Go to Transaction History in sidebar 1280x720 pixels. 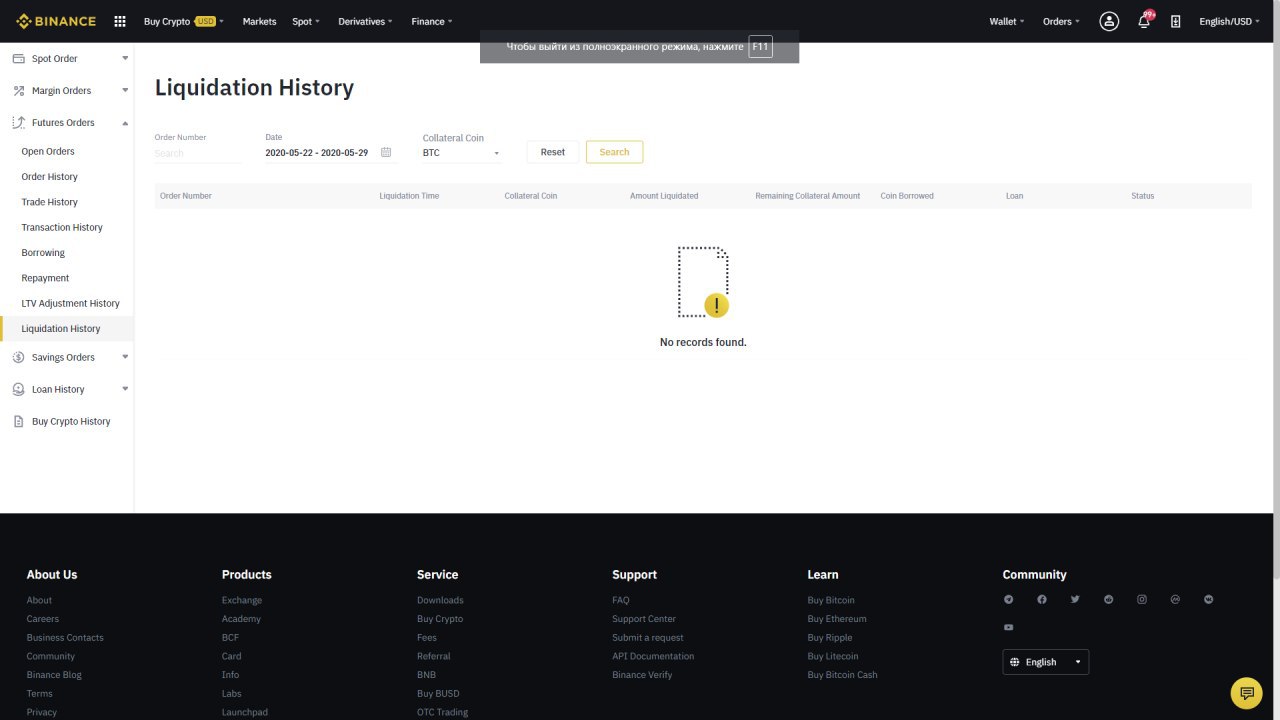[62, 227]
